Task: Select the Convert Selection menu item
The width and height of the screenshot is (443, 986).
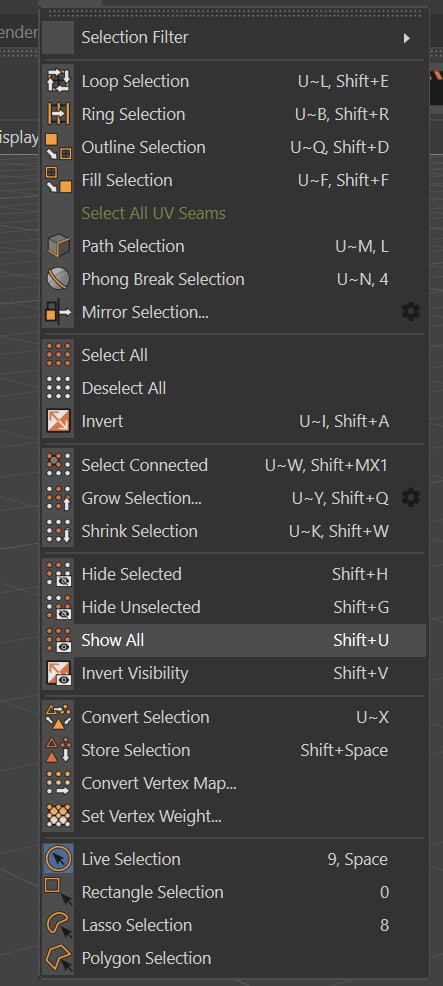Action: click(x=234, y=717)
